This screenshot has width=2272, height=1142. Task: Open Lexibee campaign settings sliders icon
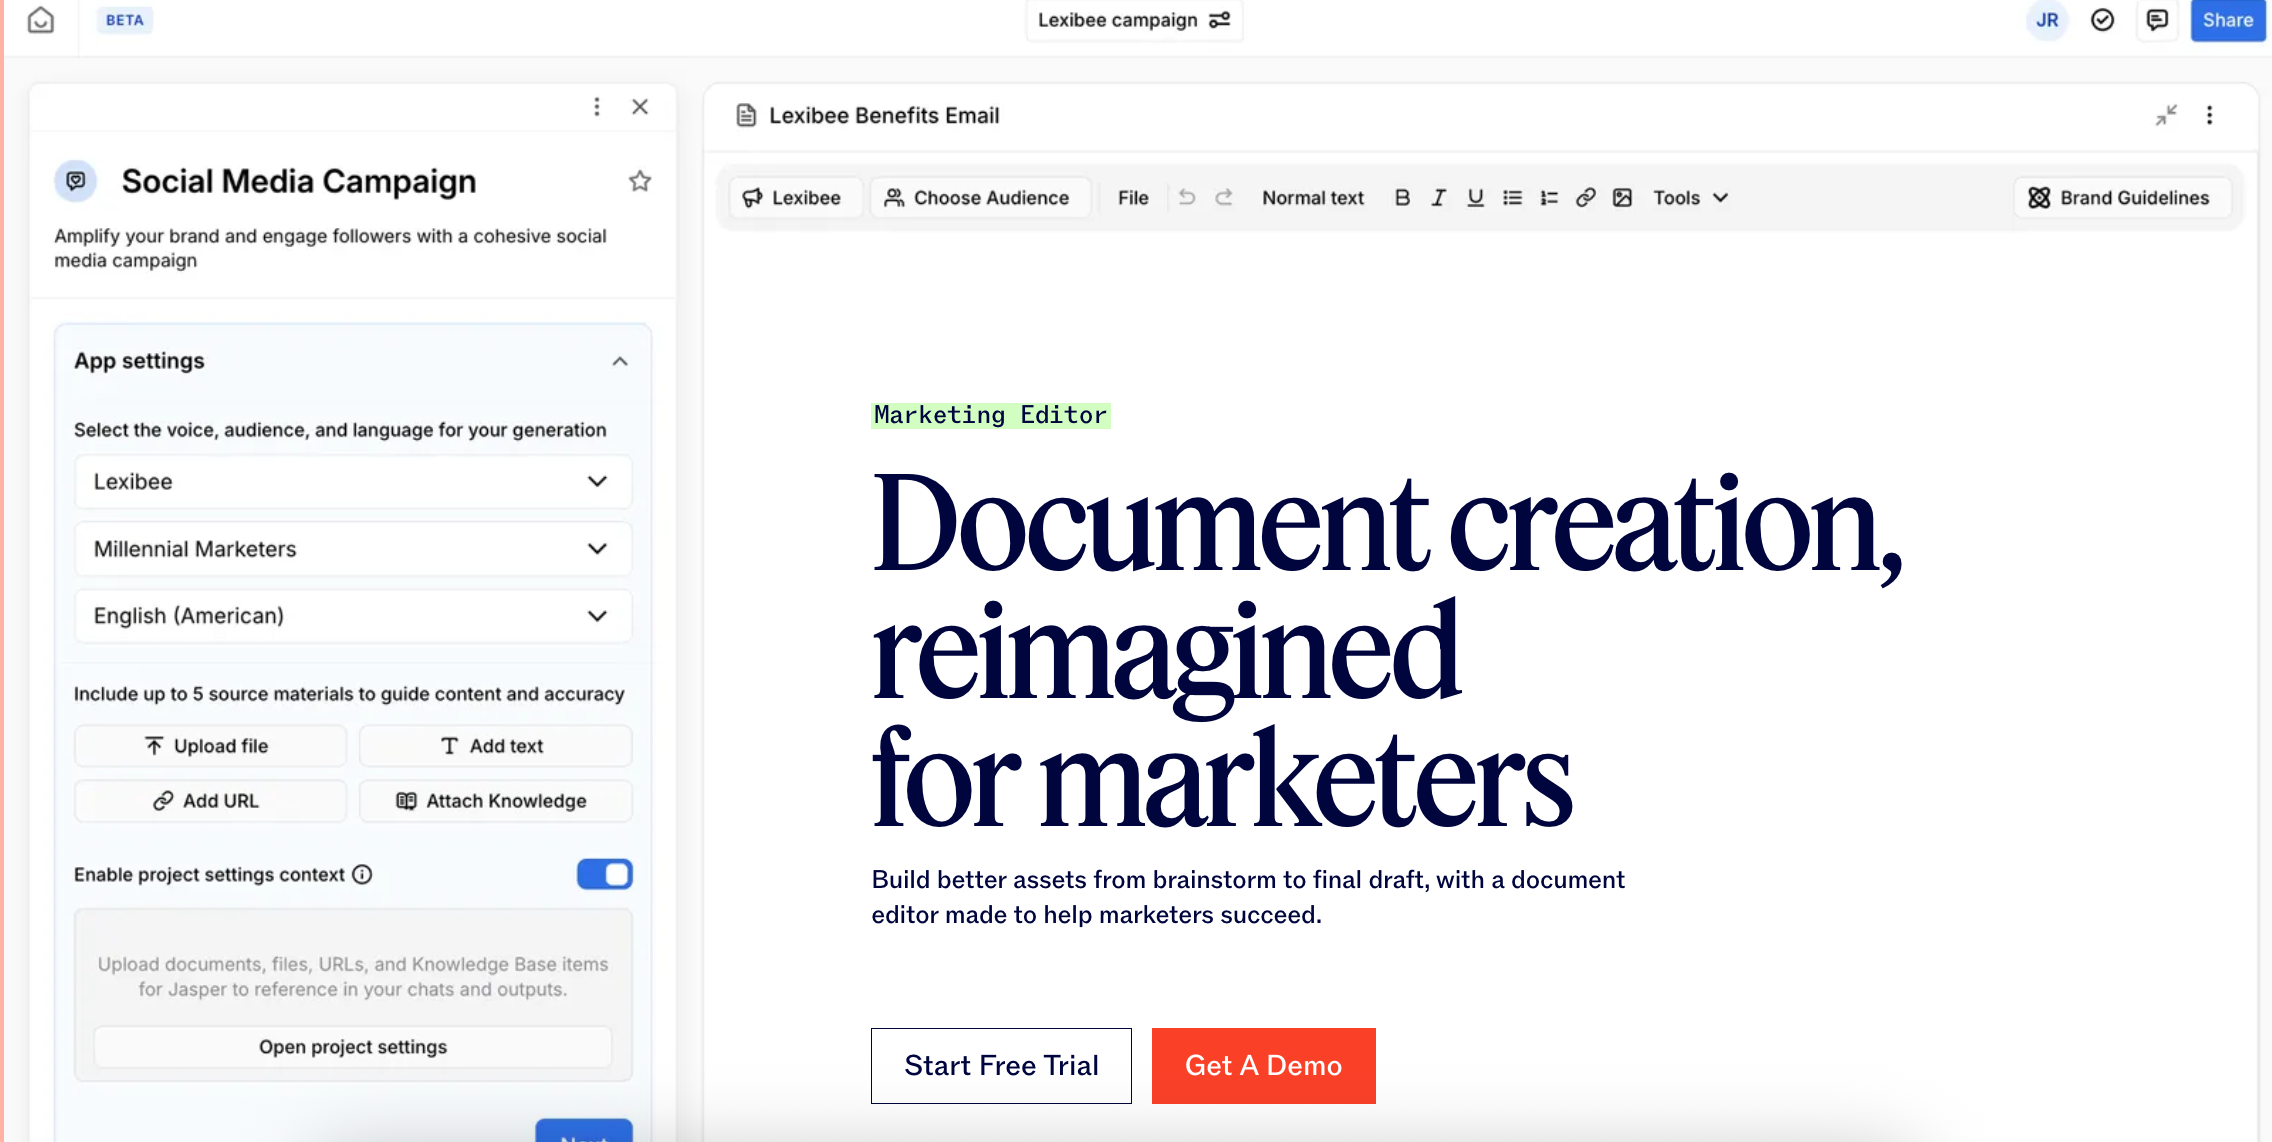[1219, 20]
